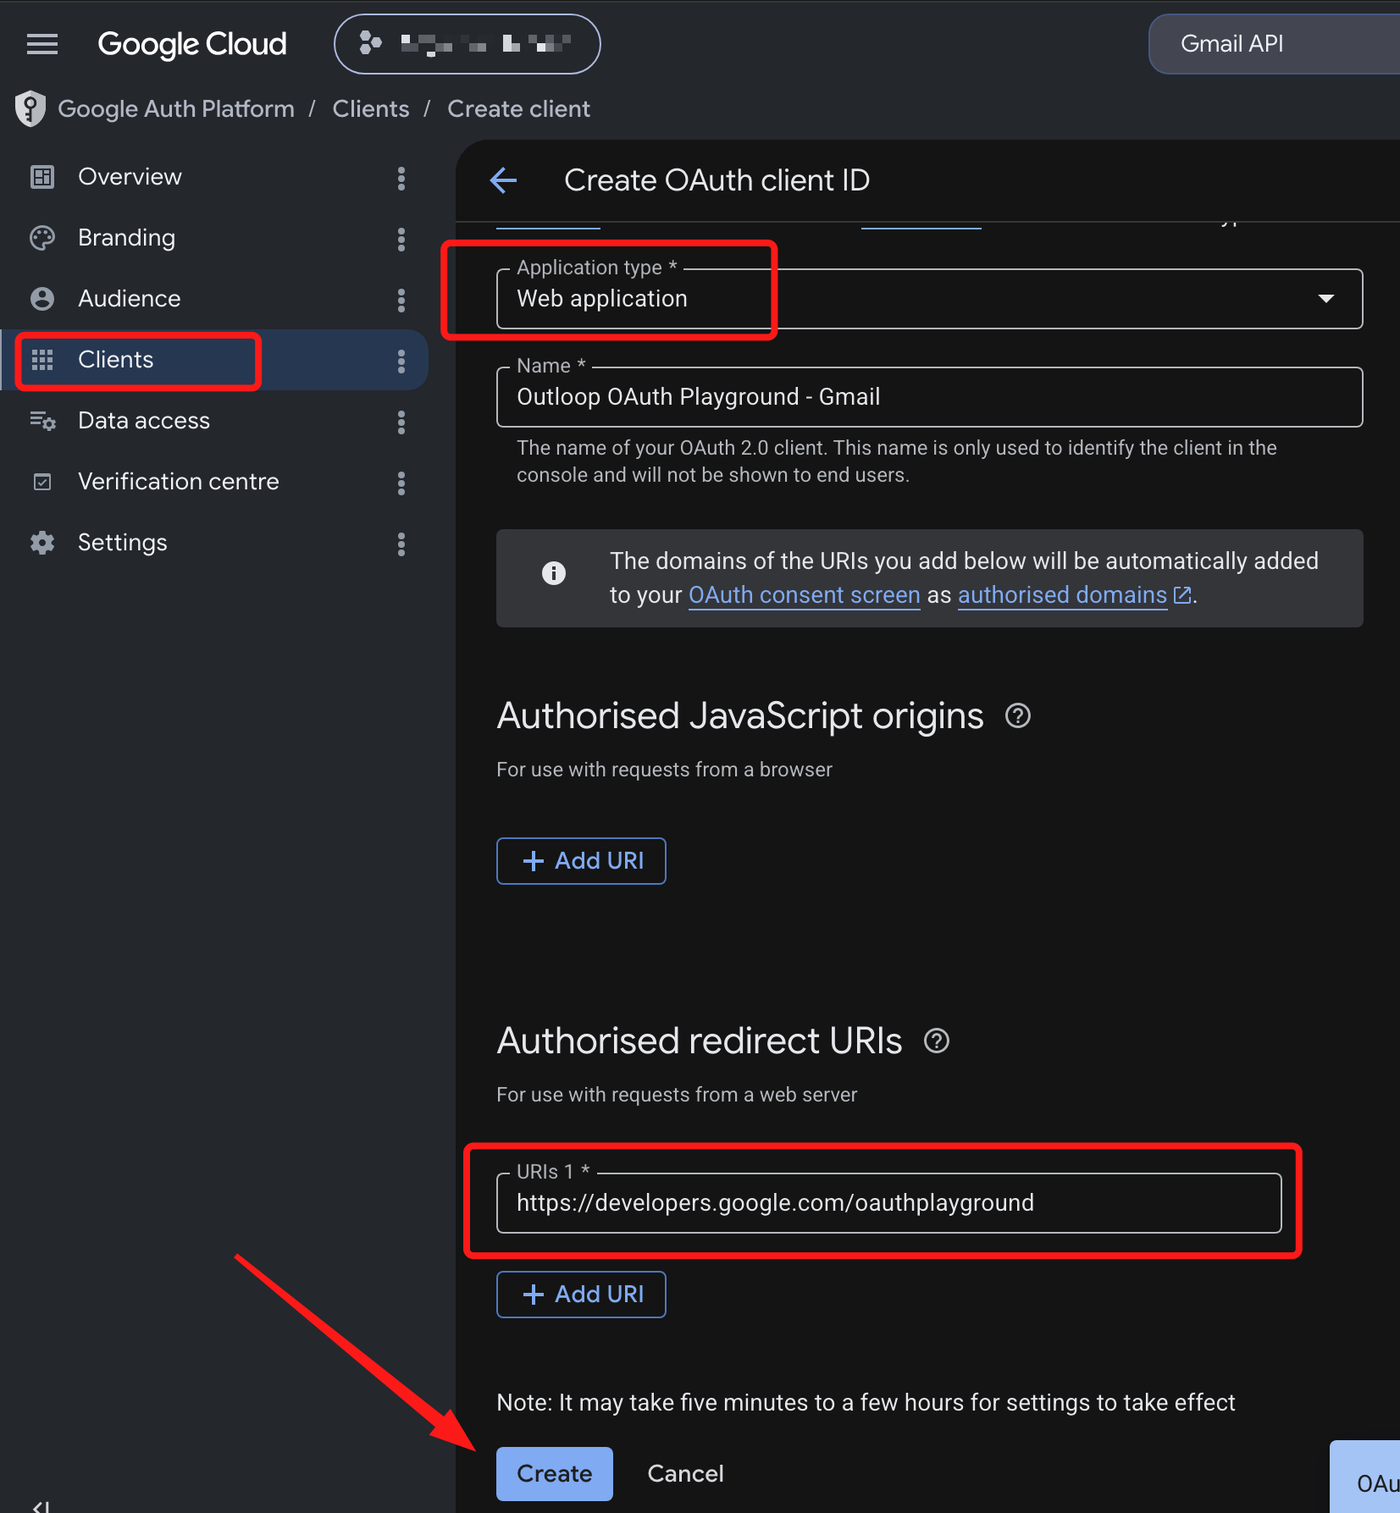Open the OAuth consent screen link
Image resolution: width=1400 pixels, height=1513 pixels.
(x=804, y=595)
